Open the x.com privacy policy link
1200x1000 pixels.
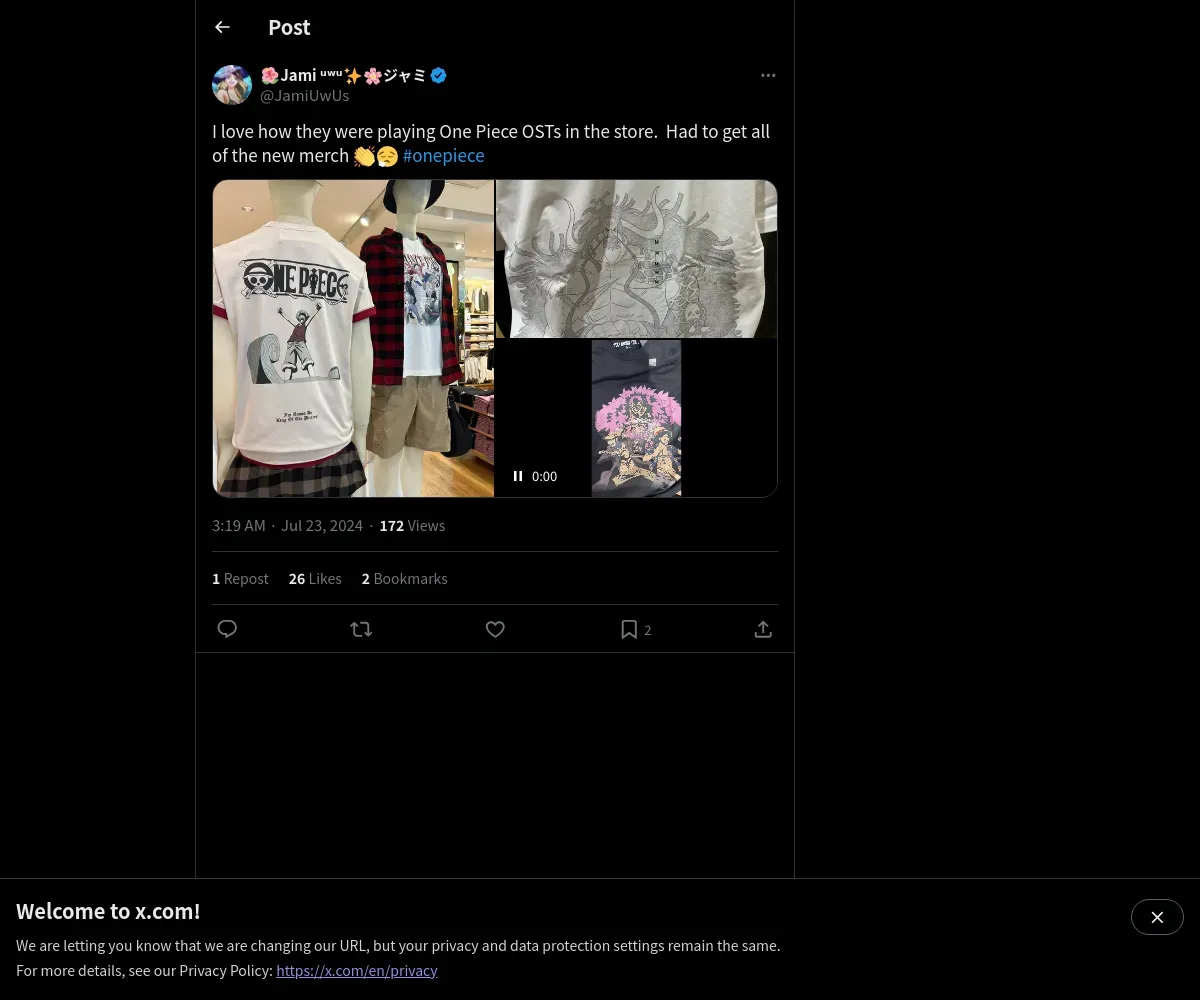357,970
